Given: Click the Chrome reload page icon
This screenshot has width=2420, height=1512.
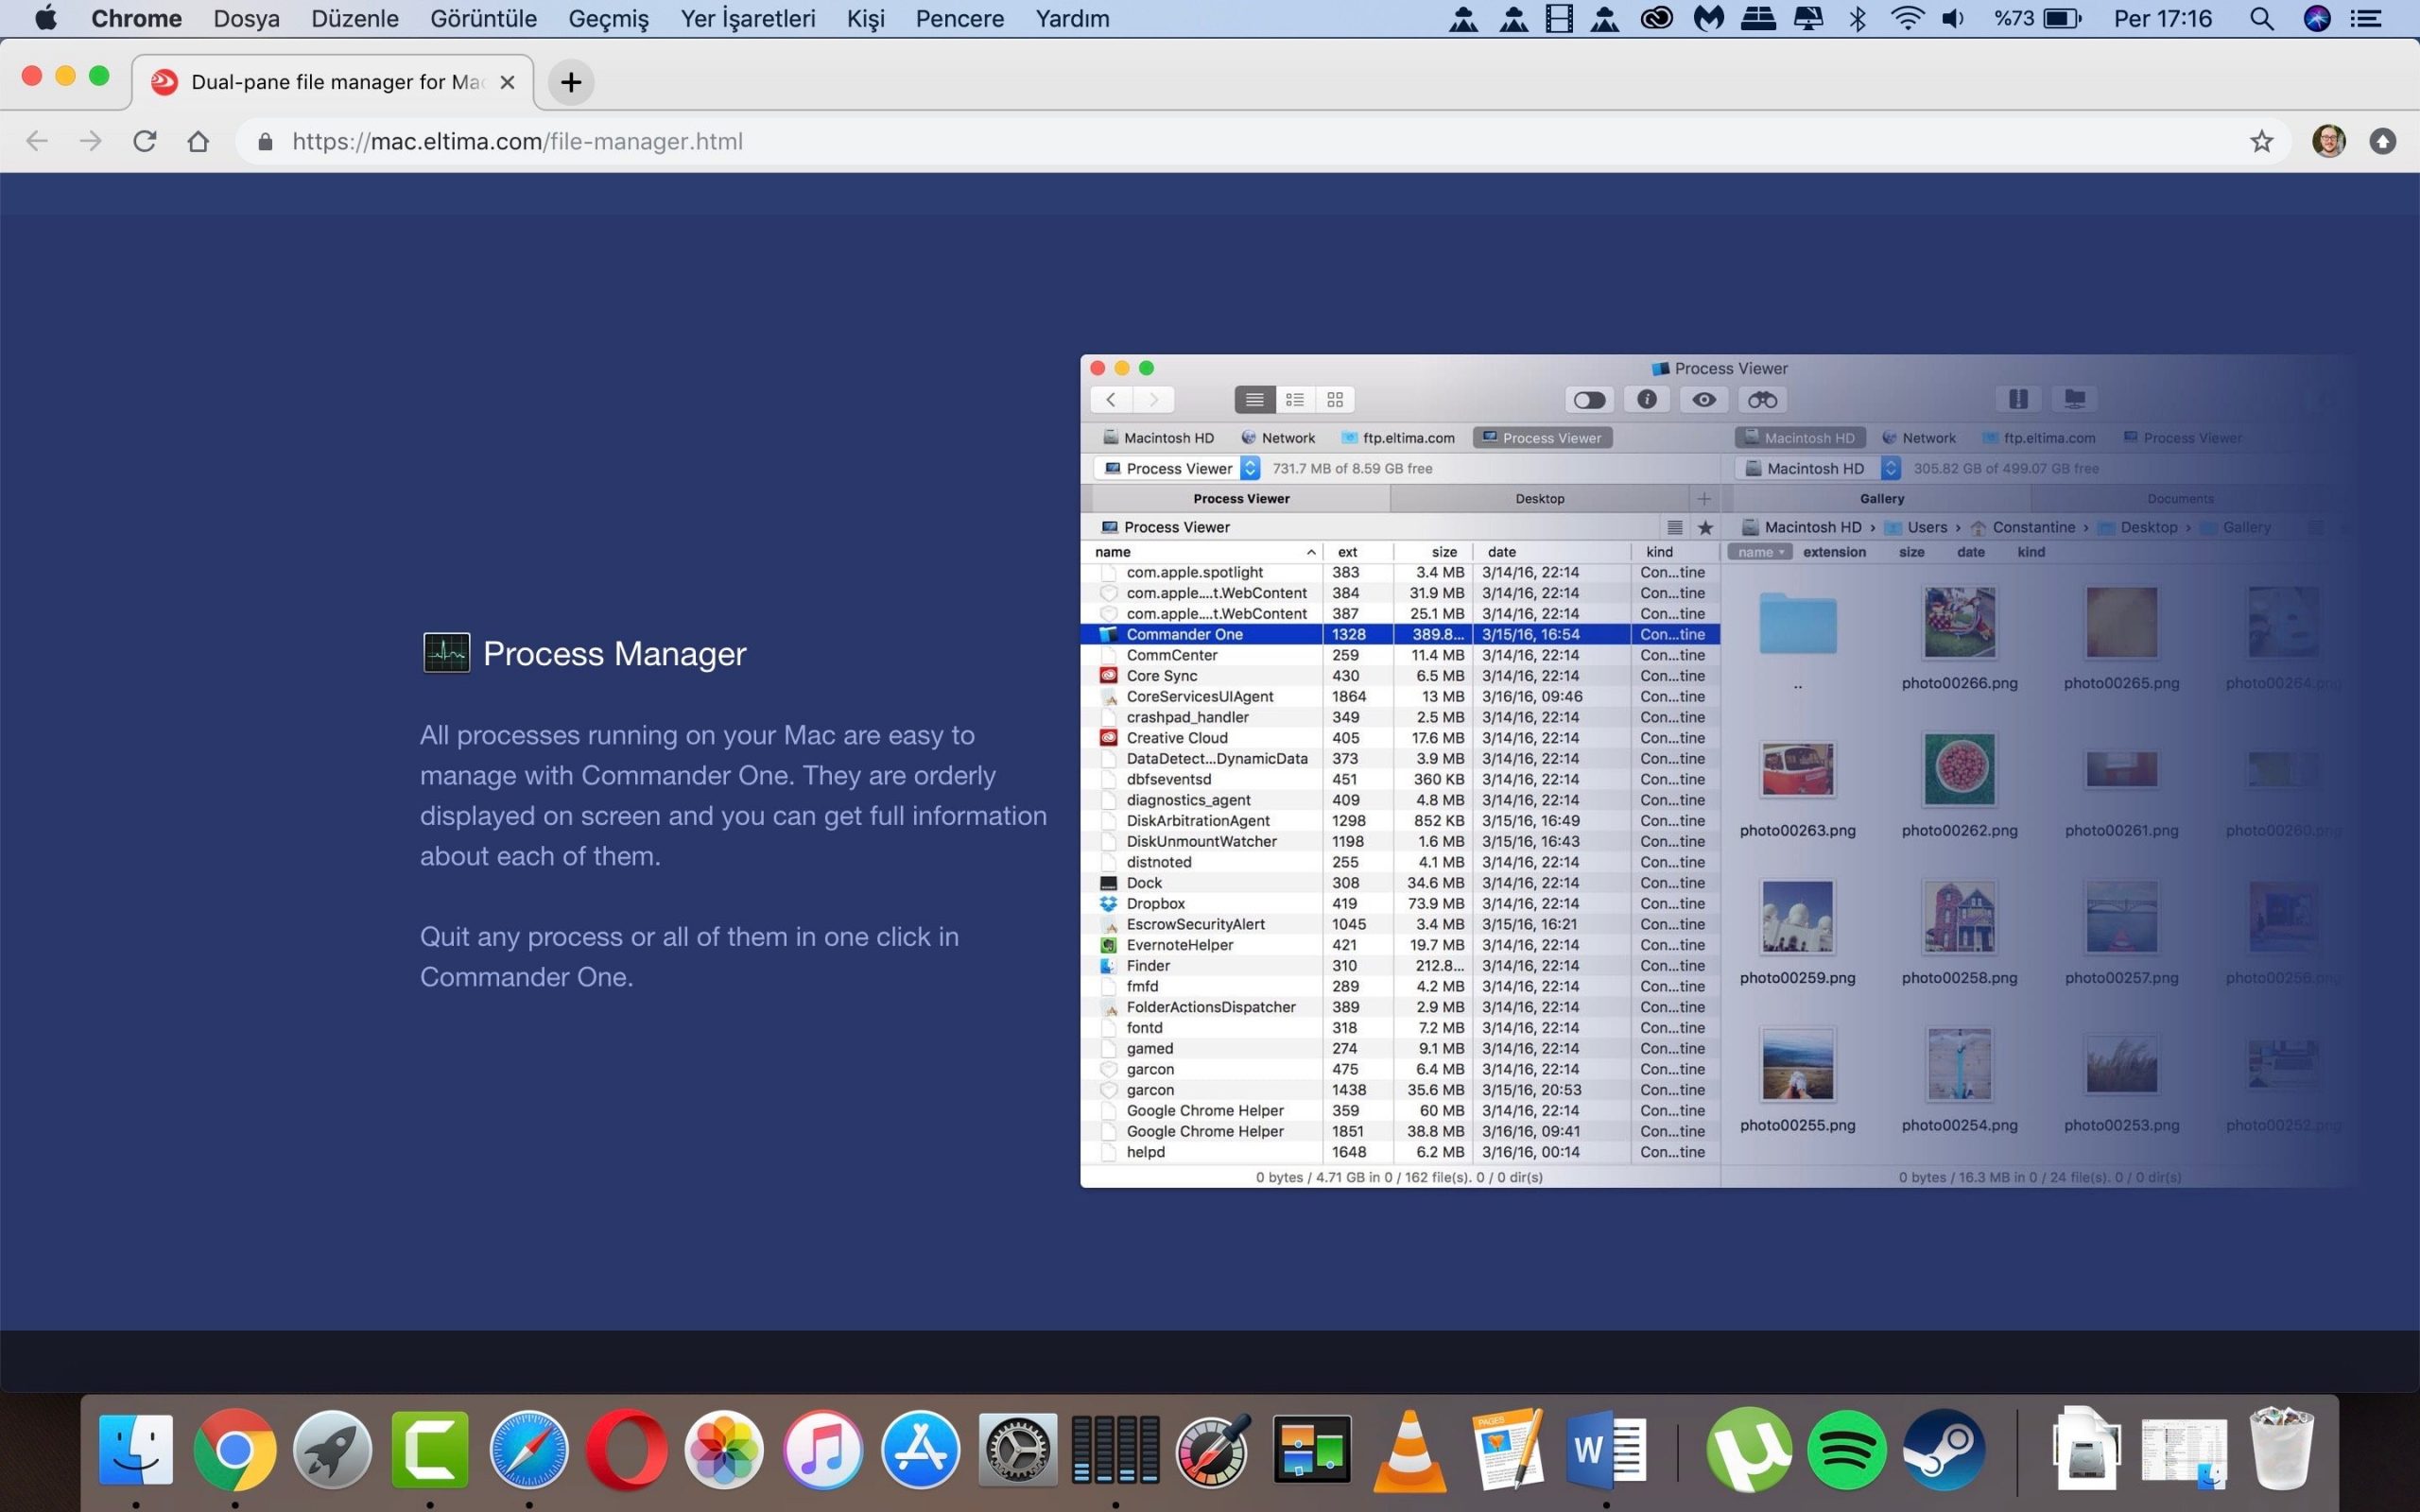Looking at the screenshot, I should (145, 141).
